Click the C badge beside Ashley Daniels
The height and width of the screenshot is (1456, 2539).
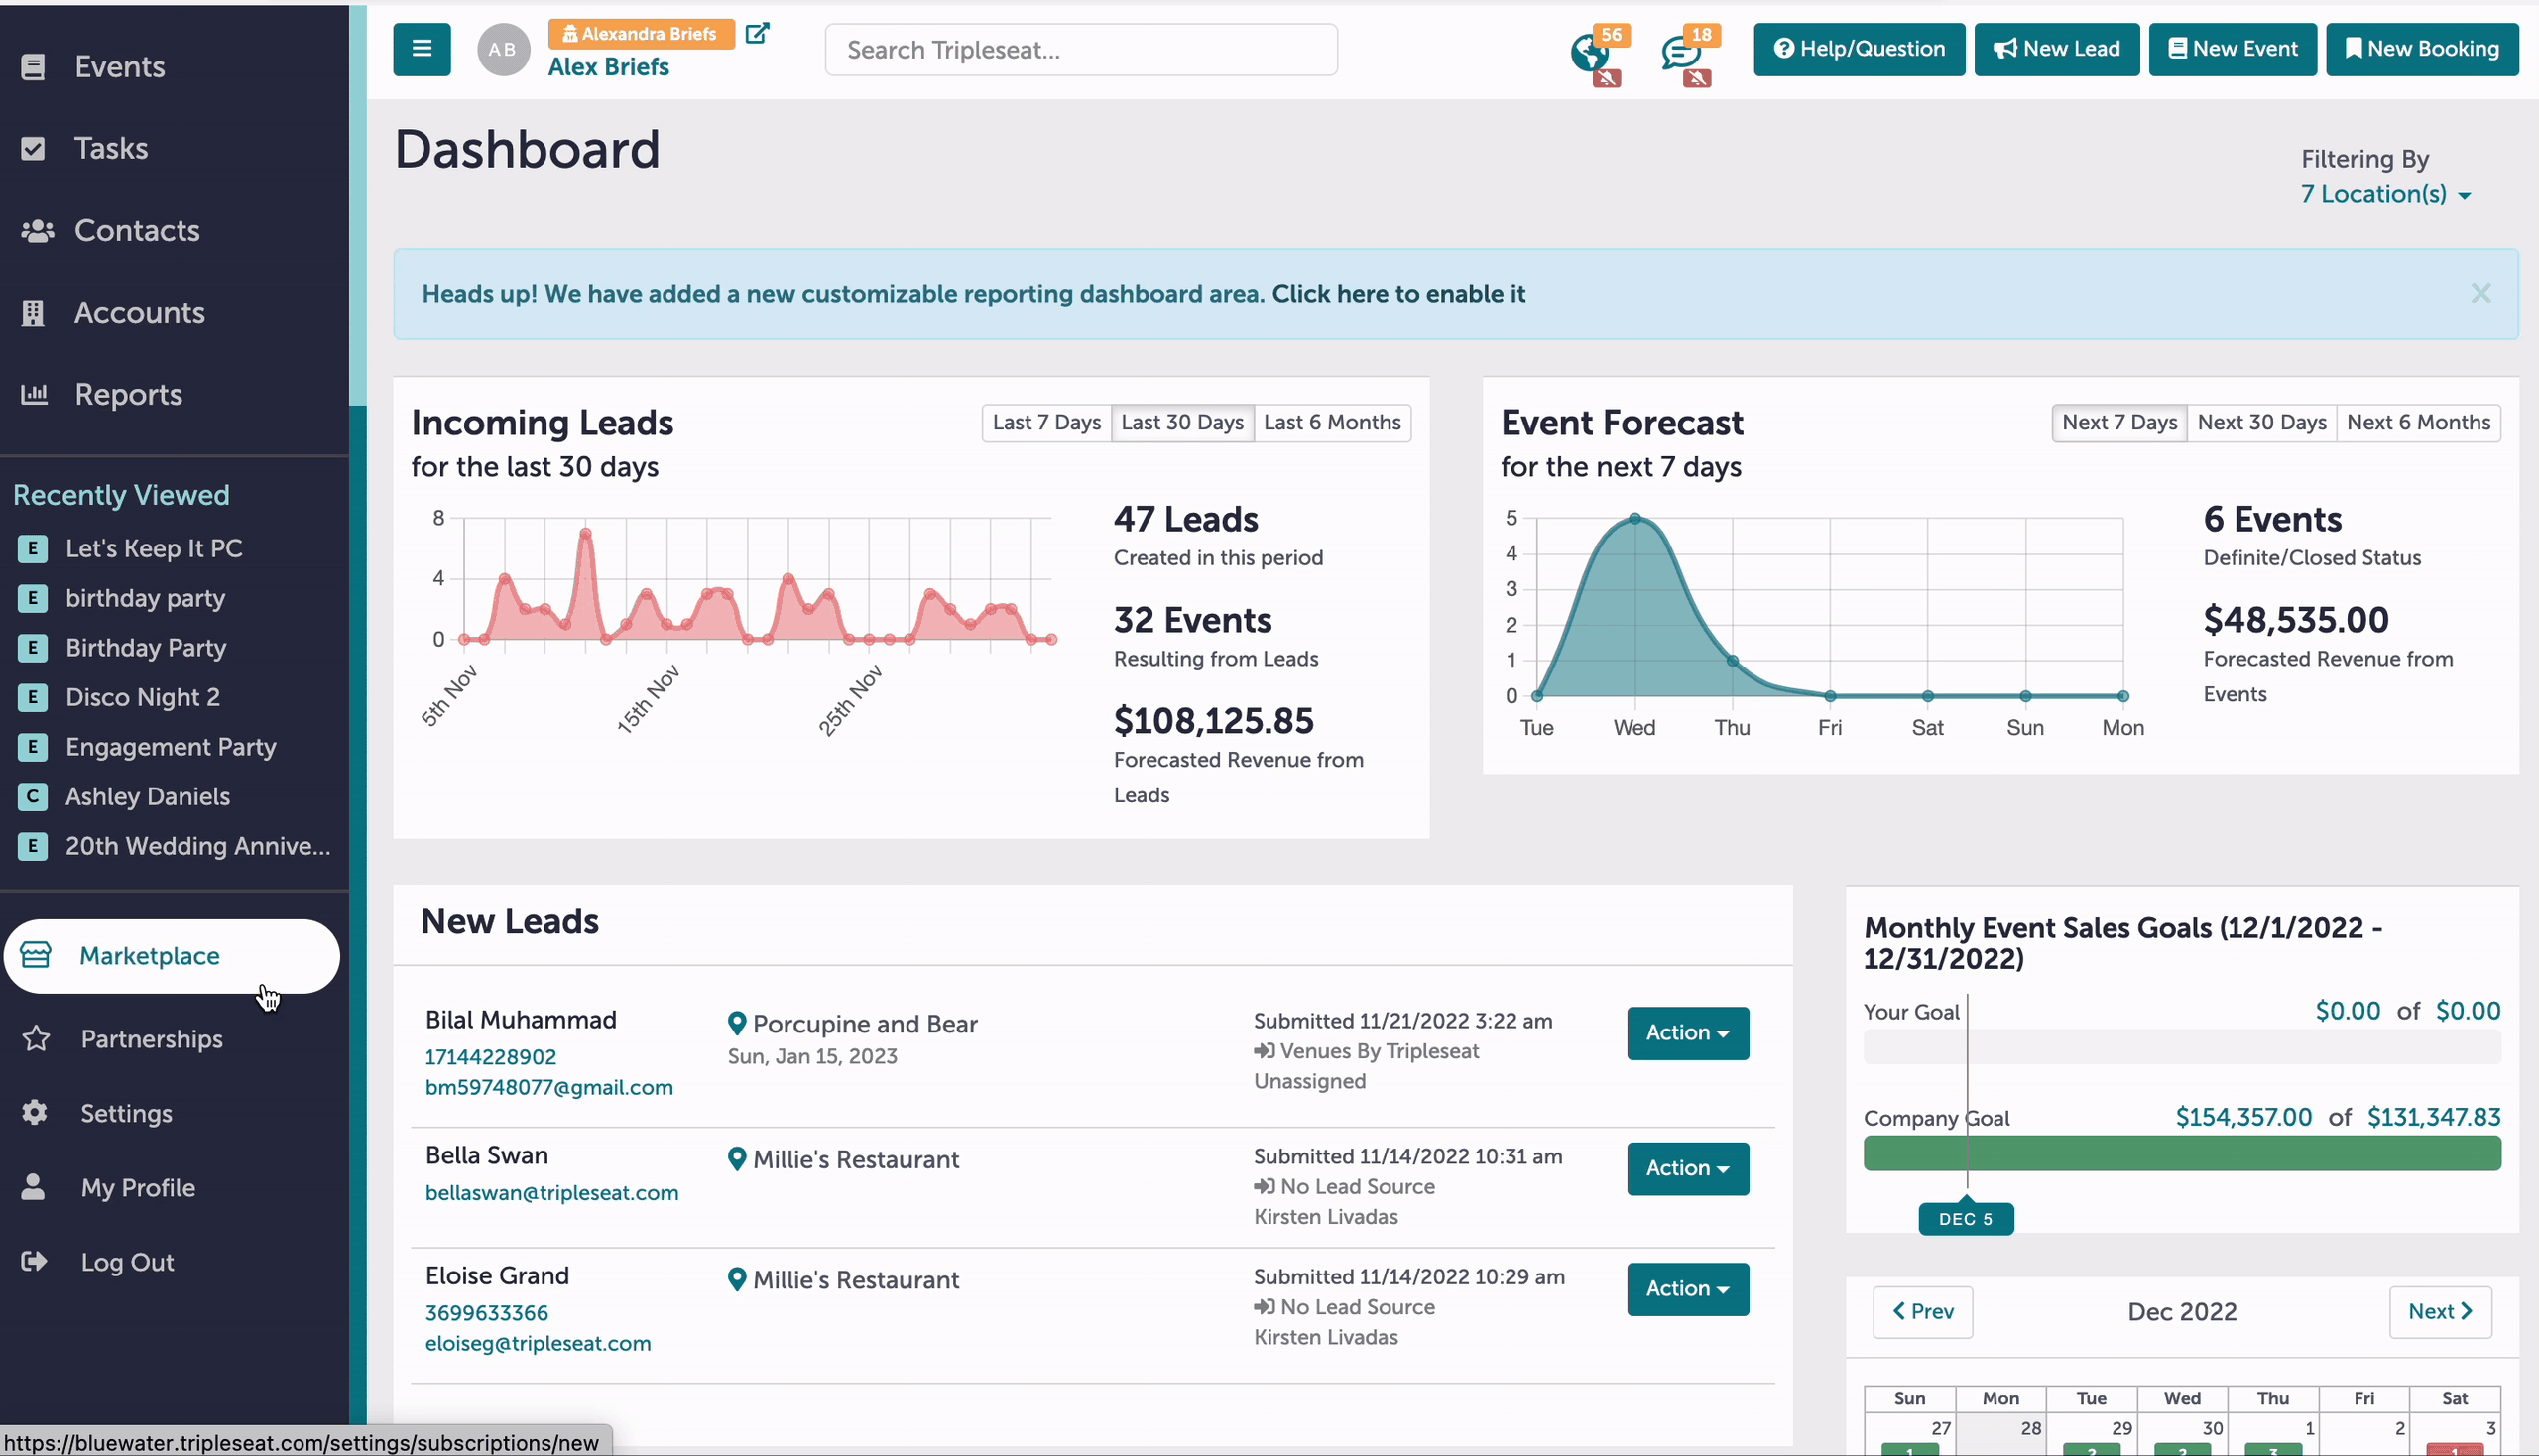[33, 796]
